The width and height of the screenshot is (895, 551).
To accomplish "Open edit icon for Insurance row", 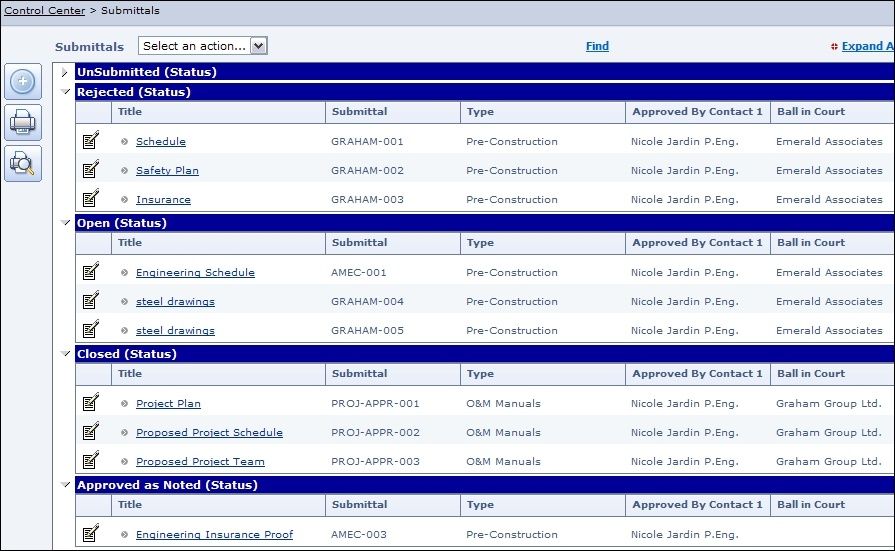I will [91, 199].
